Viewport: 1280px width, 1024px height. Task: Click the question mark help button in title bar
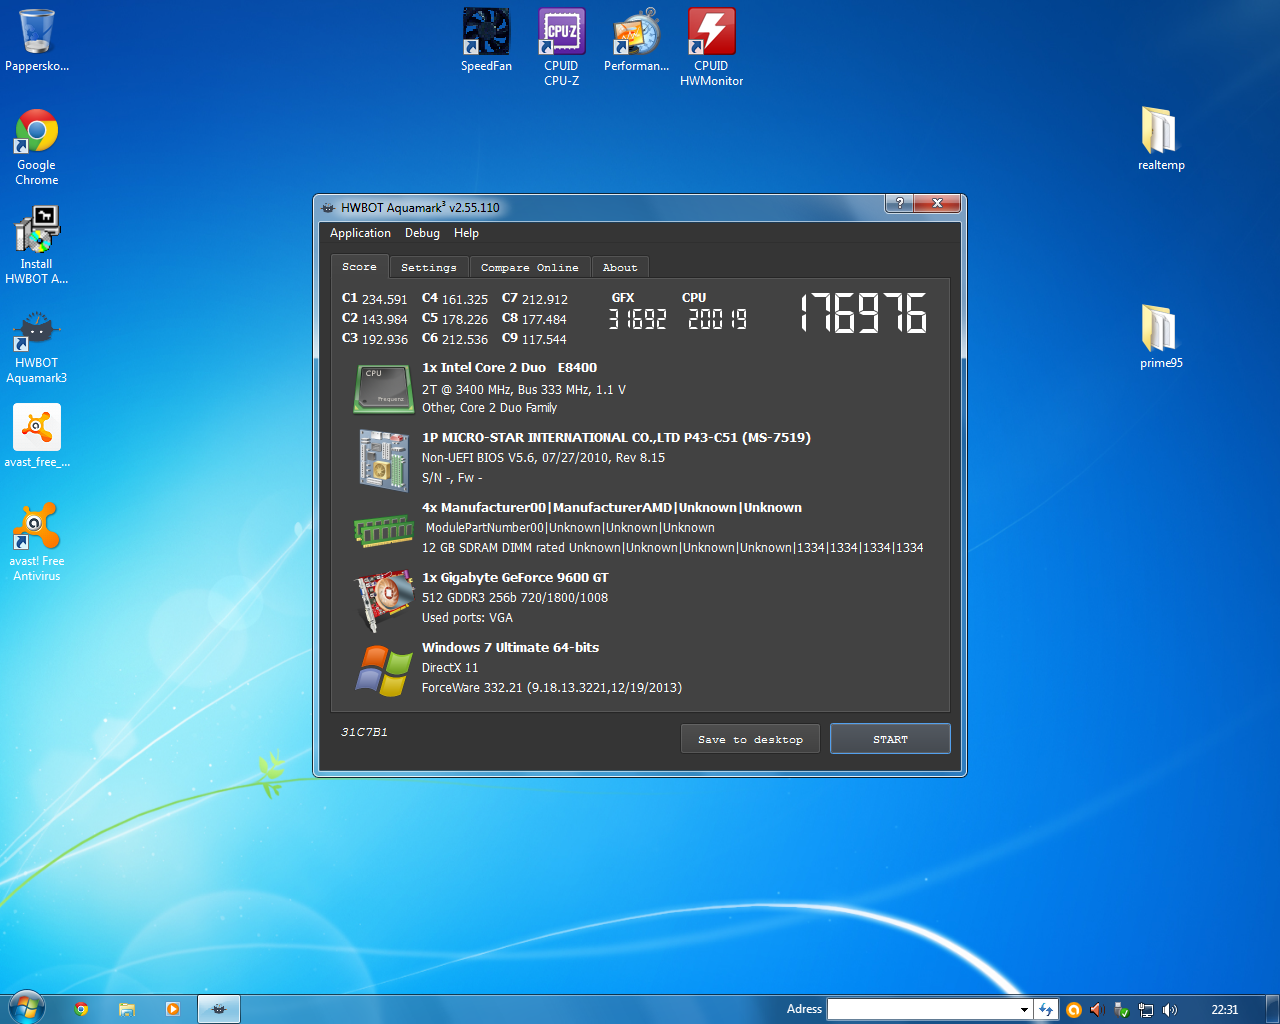point(899,203)
